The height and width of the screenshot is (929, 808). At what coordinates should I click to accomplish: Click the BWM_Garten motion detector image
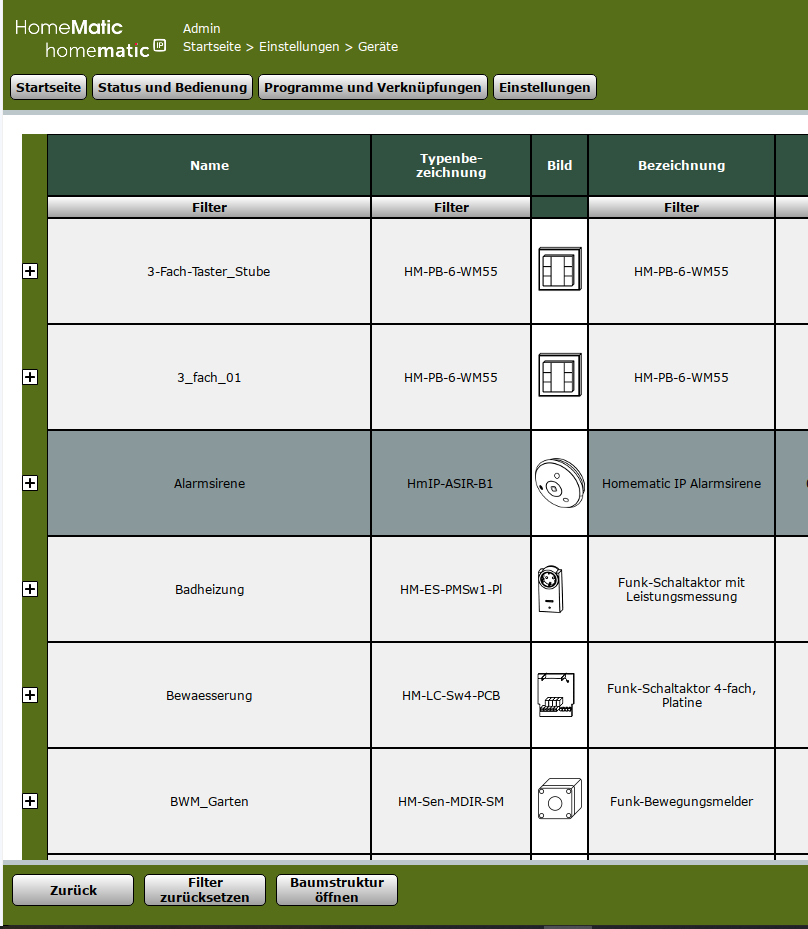tap(560, 799)
